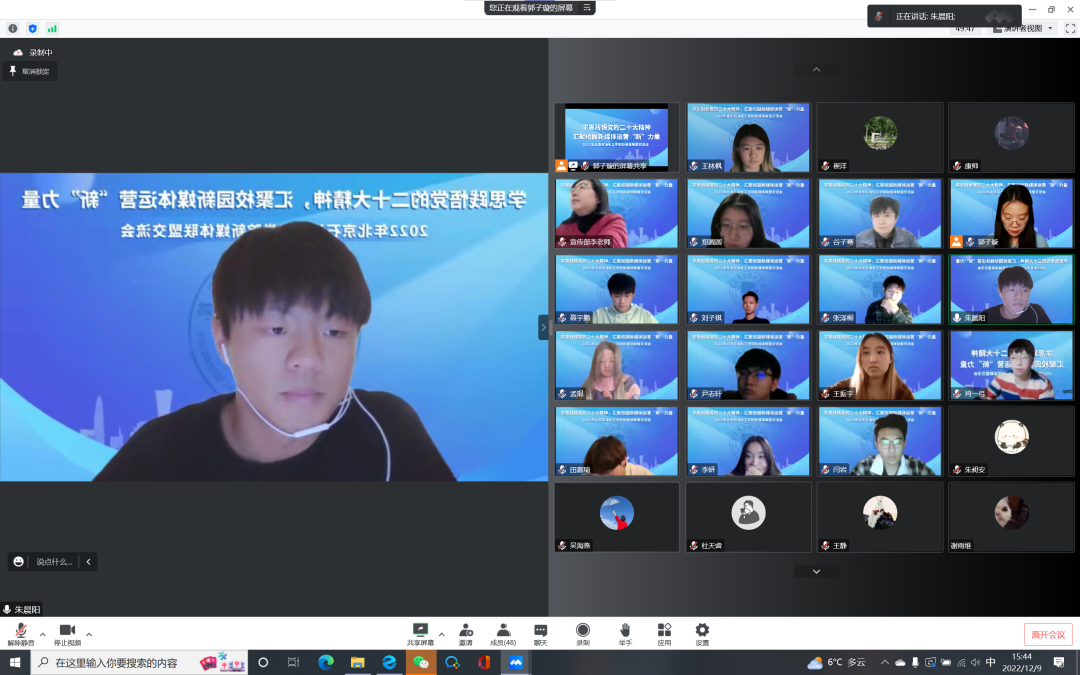Click the Share Screen (共享屏幕) icon
The width and height of the screenshot is (1080, 675).
tap(421, 631)
